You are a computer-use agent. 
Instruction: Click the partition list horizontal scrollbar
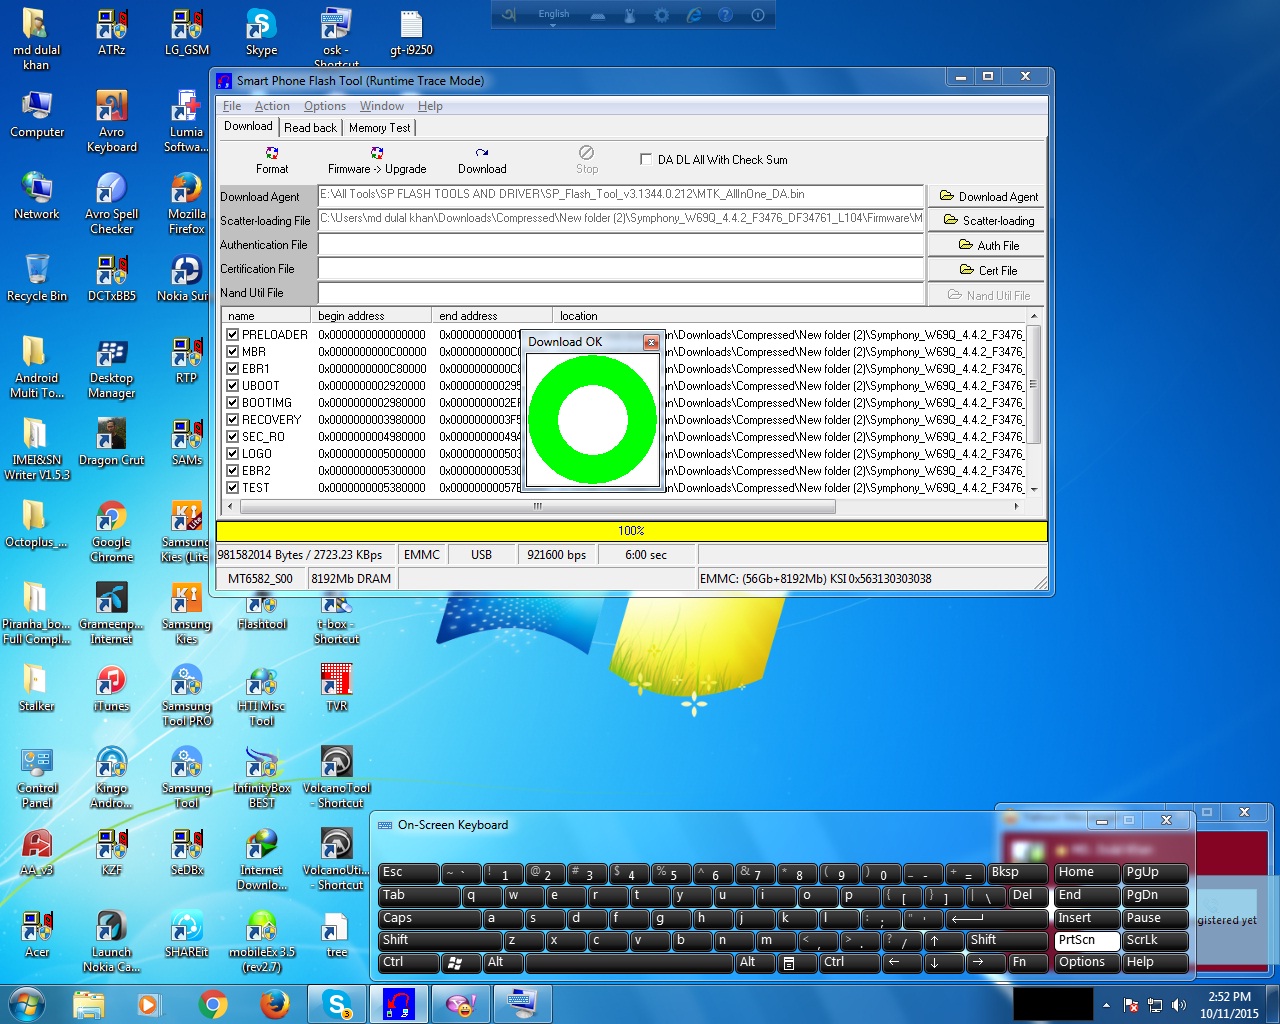tap(537, 506)
